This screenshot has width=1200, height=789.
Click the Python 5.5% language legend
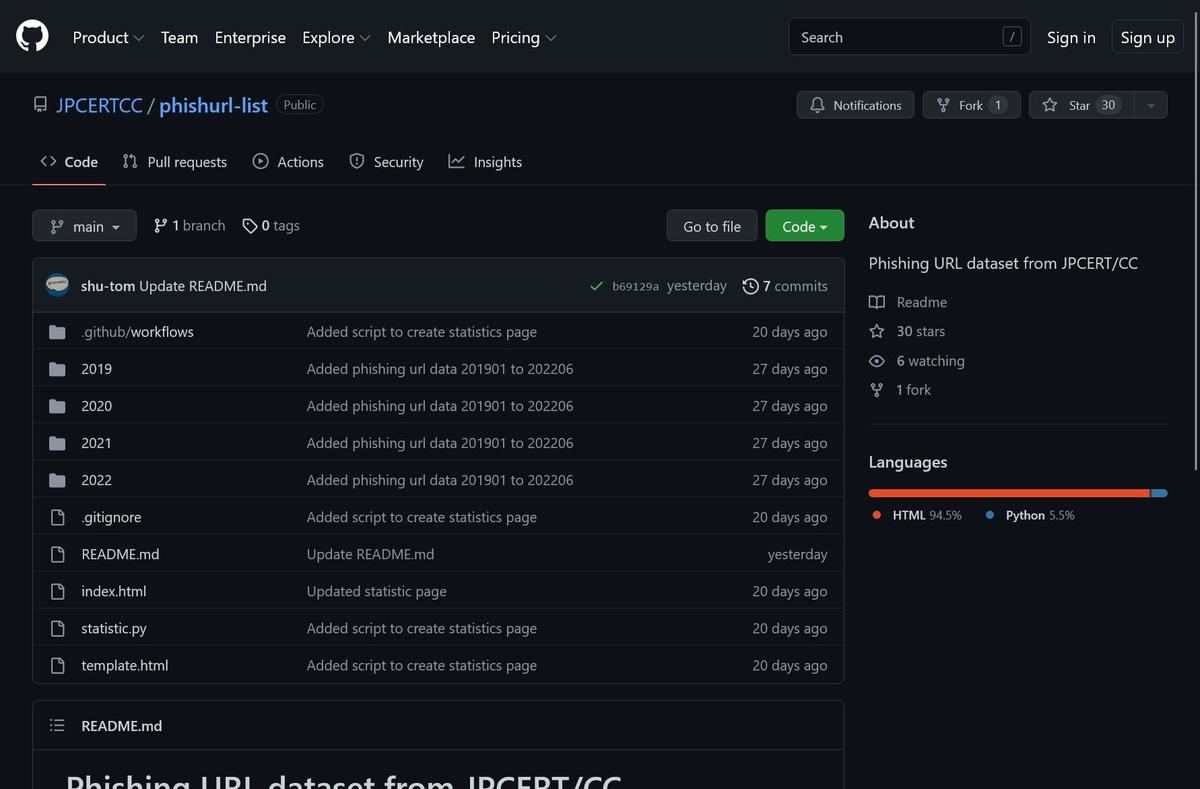(1030, 515)
